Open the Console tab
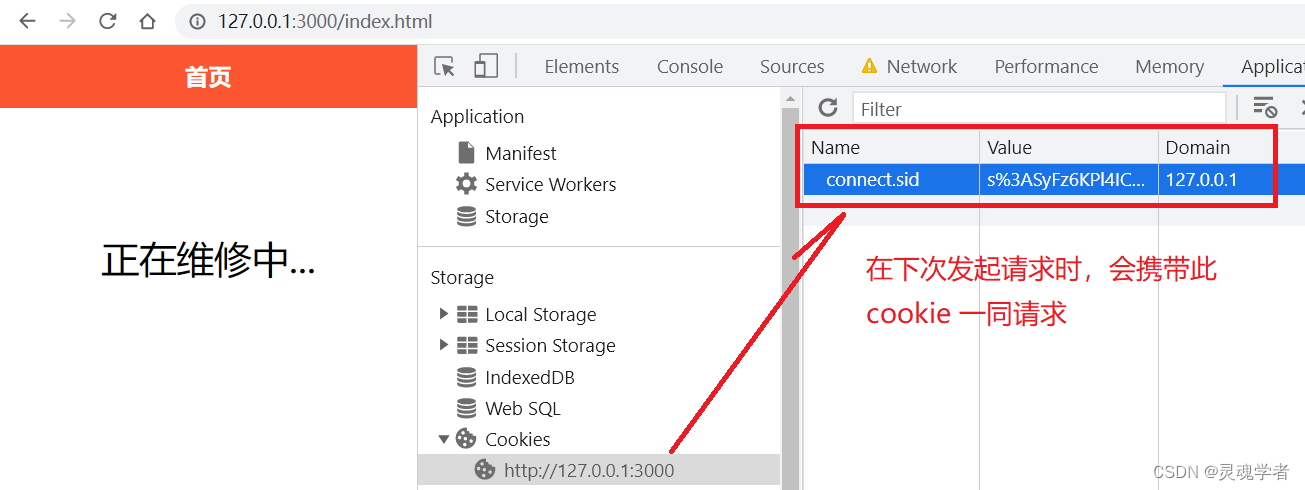 pyautogui.click(x=689, y=66)
